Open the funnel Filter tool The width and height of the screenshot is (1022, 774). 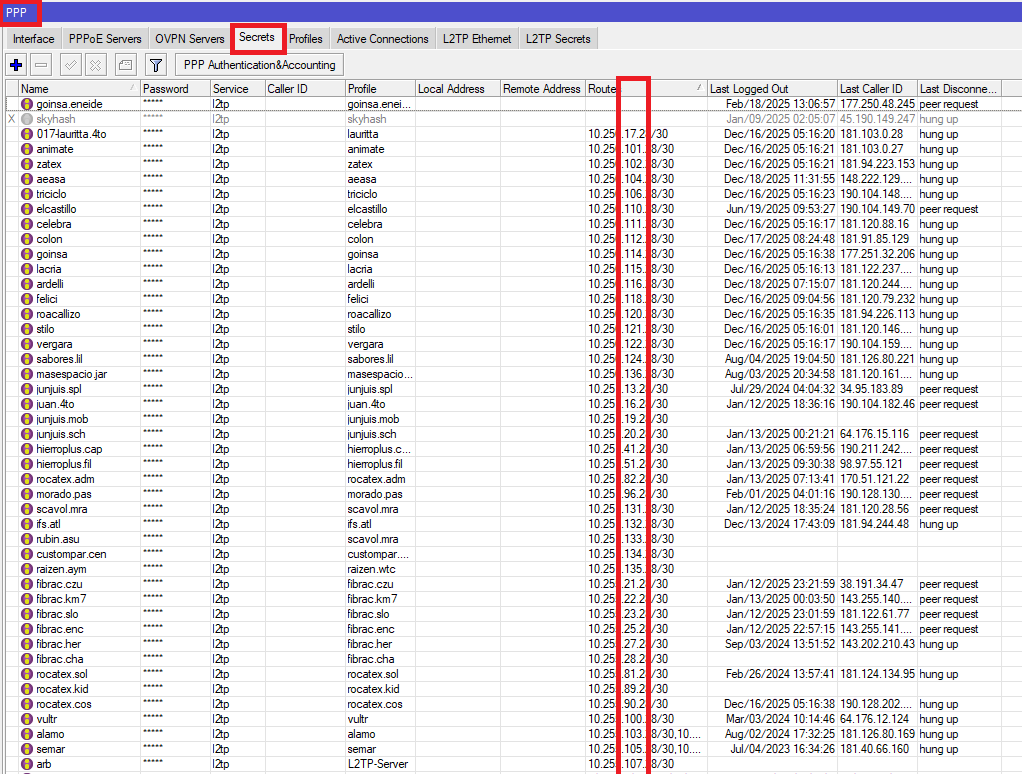click(x=156, y=65)
